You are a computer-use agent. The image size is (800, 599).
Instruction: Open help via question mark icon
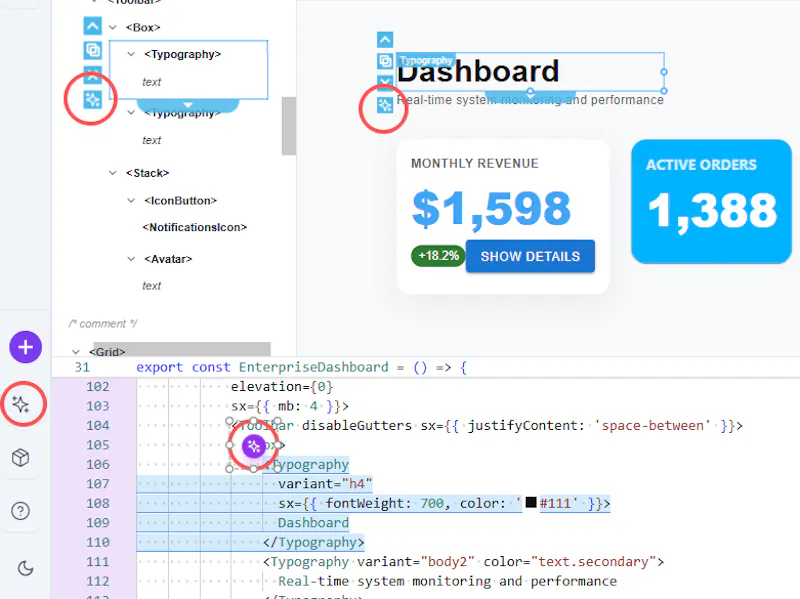21,511
